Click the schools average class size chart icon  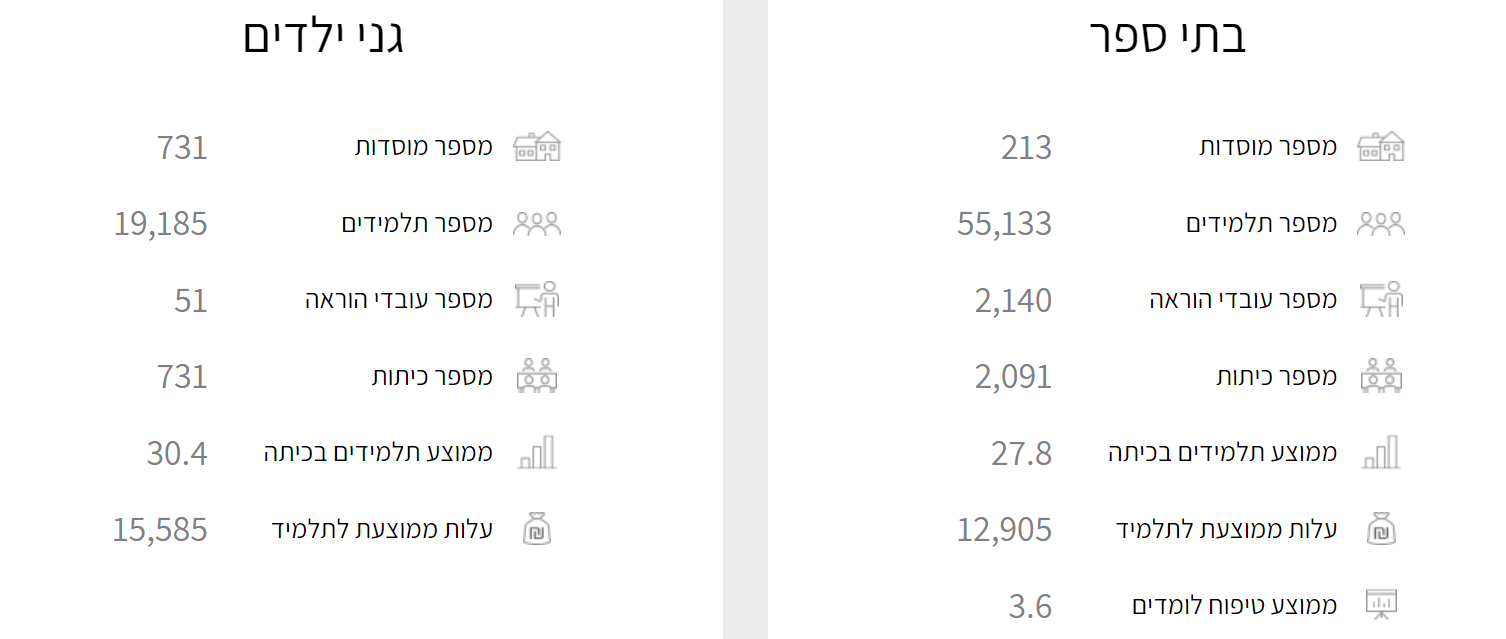(1381, 453)
